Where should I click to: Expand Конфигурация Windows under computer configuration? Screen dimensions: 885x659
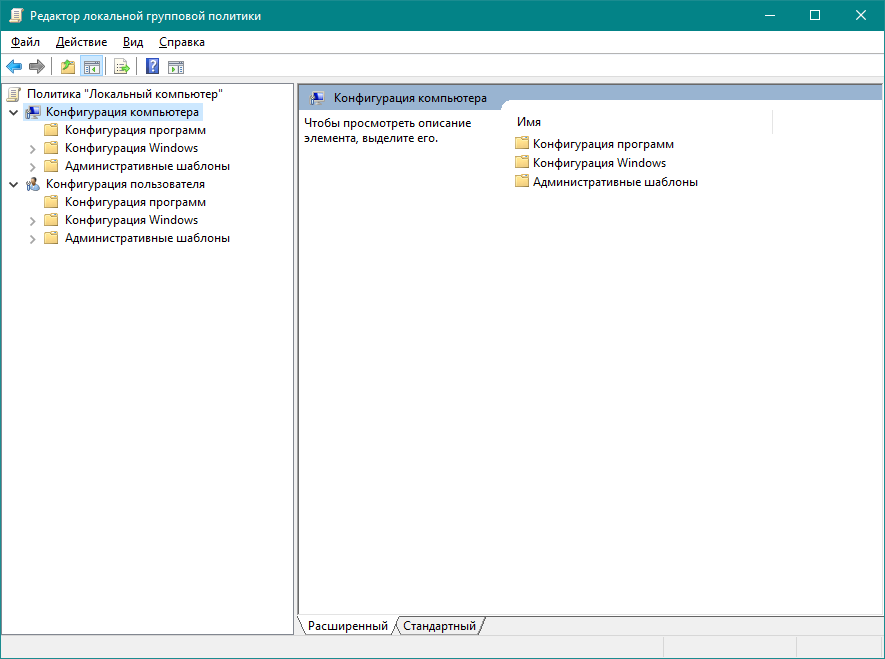[x=32, y=149]
